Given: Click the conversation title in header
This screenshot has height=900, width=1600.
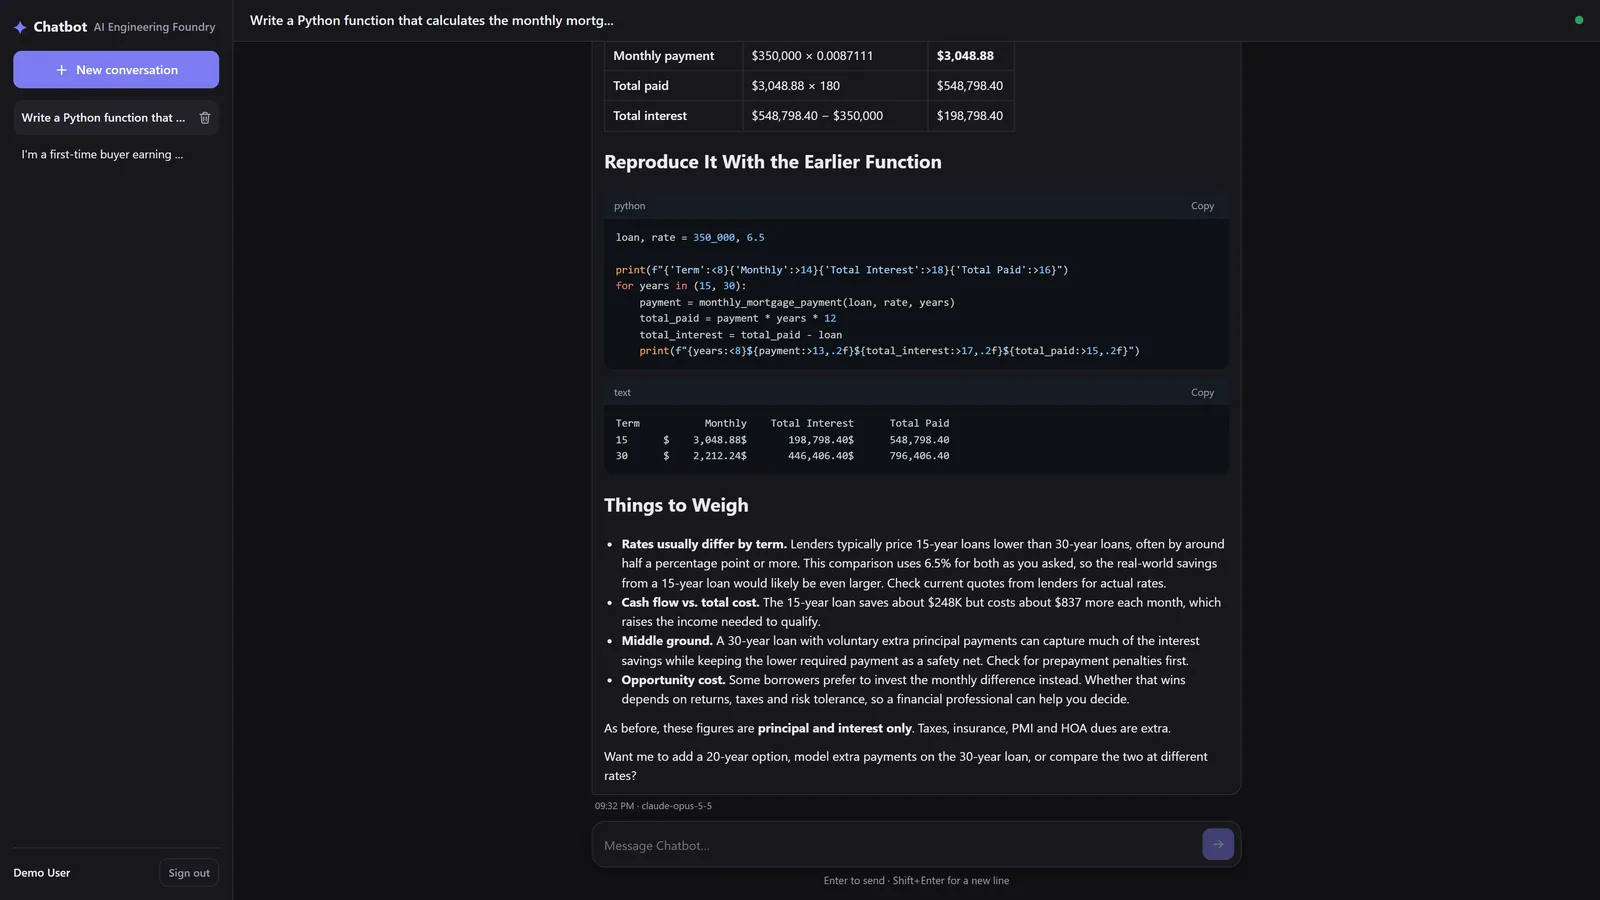Looking at the screenshot, I should 432,20.
